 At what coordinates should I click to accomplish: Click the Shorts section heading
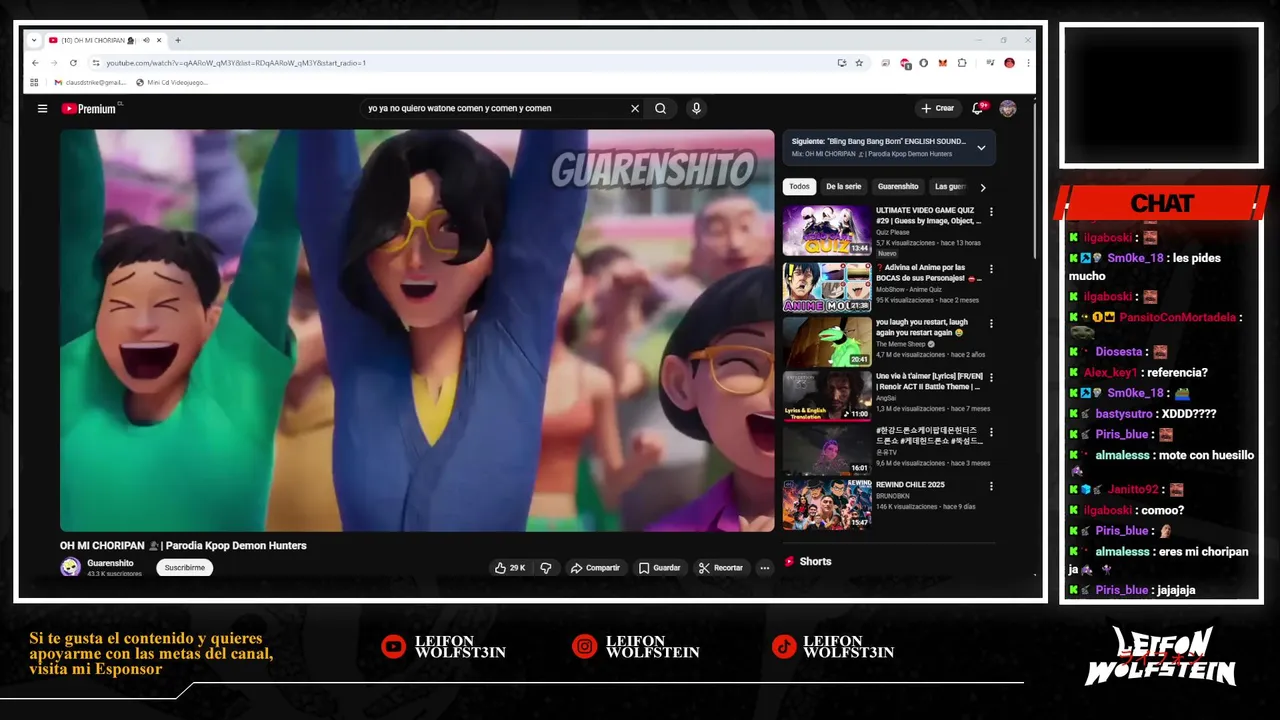(815, 562)
